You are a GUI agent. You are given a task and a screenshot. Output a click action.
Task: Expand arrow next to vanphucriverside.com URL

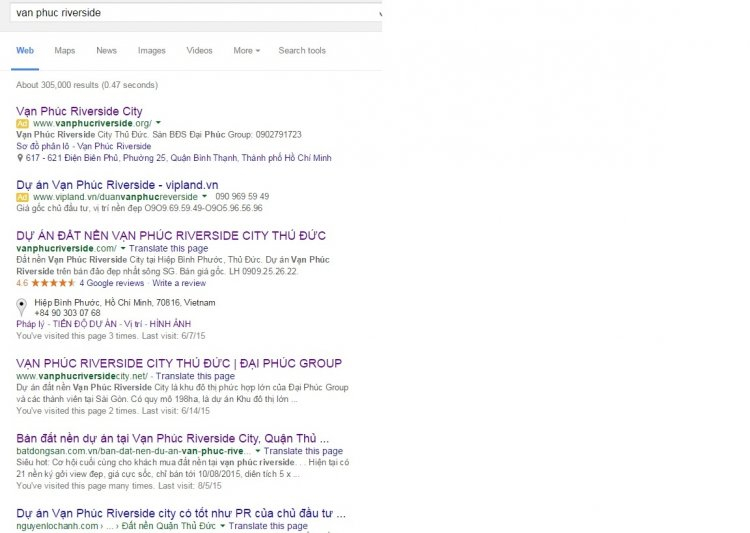click(123, 248)
